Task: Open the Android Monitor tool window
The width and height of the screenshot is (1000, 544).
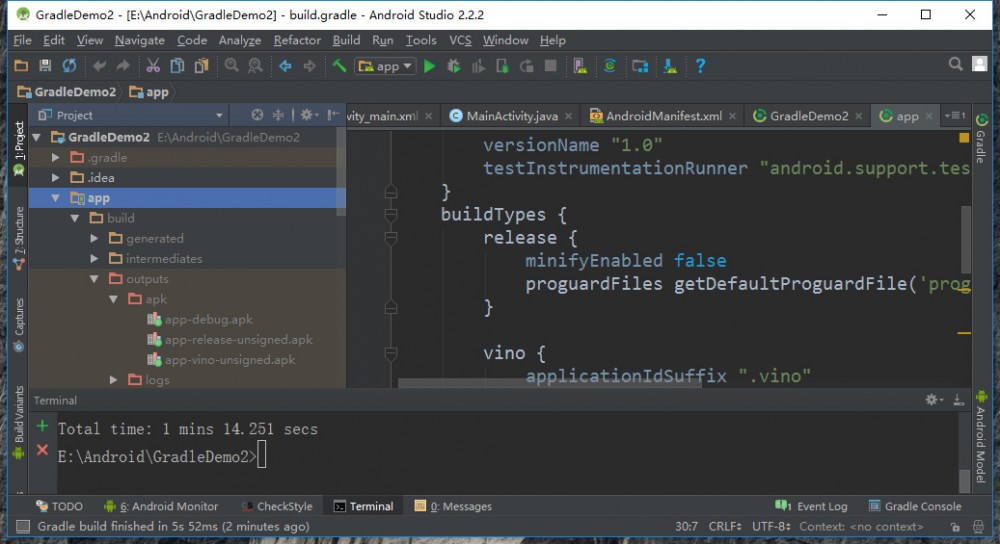Action: point(161,506)
